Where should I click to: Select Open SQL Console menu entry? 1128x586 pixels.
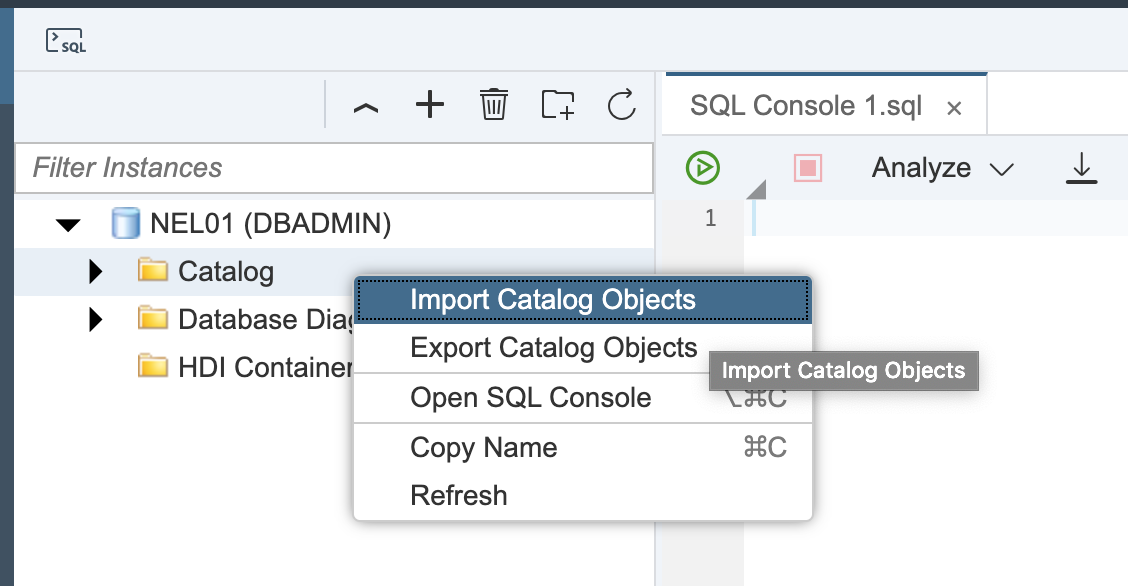(x=531, y=398)
